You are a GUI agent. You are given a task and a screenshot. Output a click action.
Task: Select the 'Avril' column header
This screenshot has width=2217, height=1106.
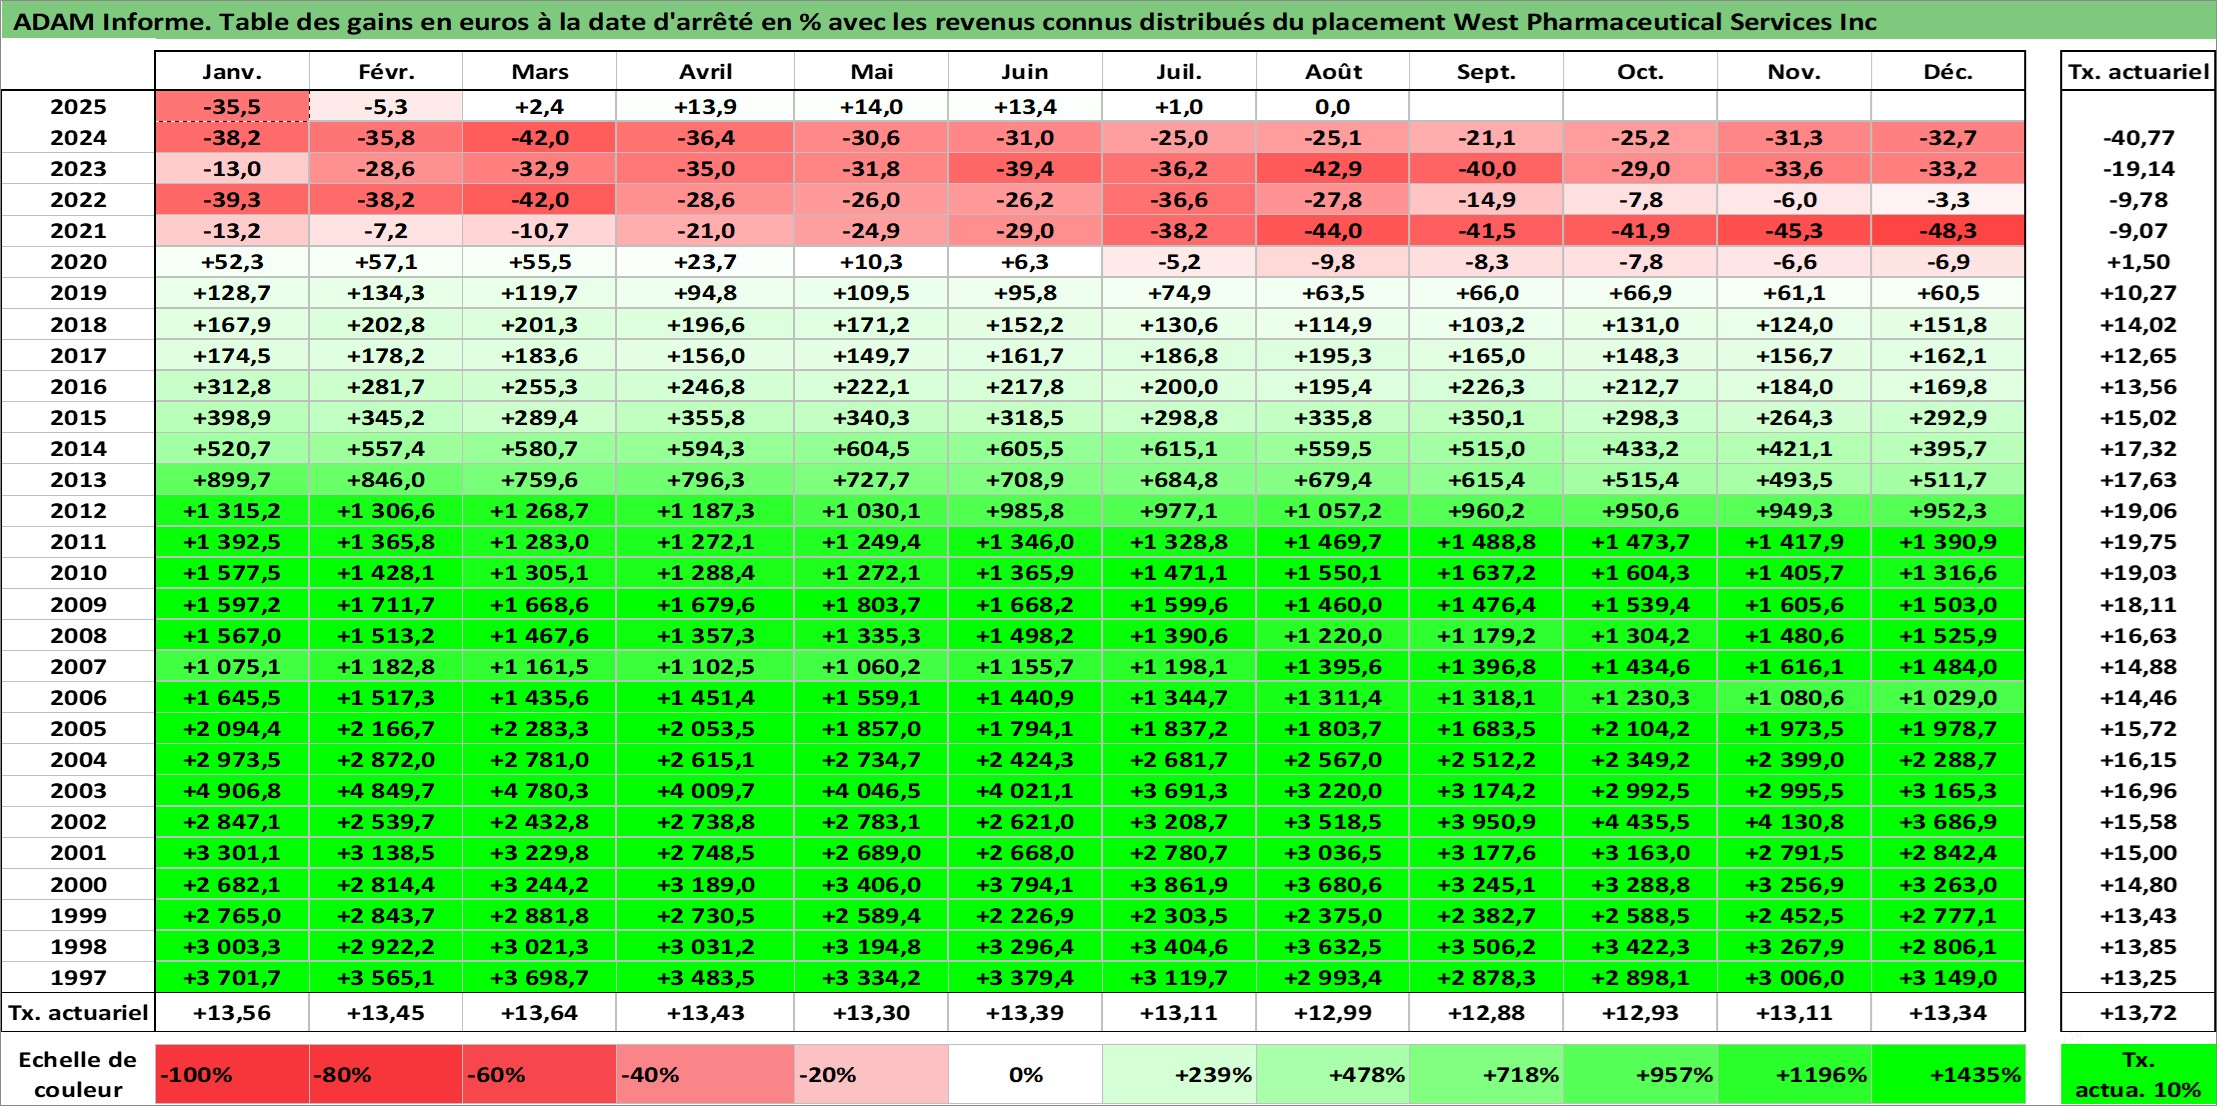pos(705,71)
